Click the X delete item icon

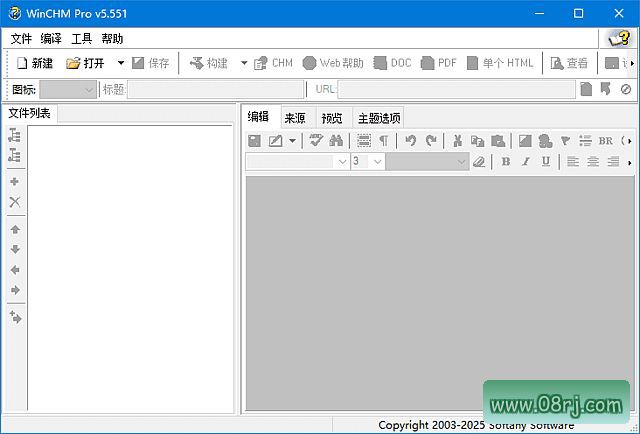15,202
